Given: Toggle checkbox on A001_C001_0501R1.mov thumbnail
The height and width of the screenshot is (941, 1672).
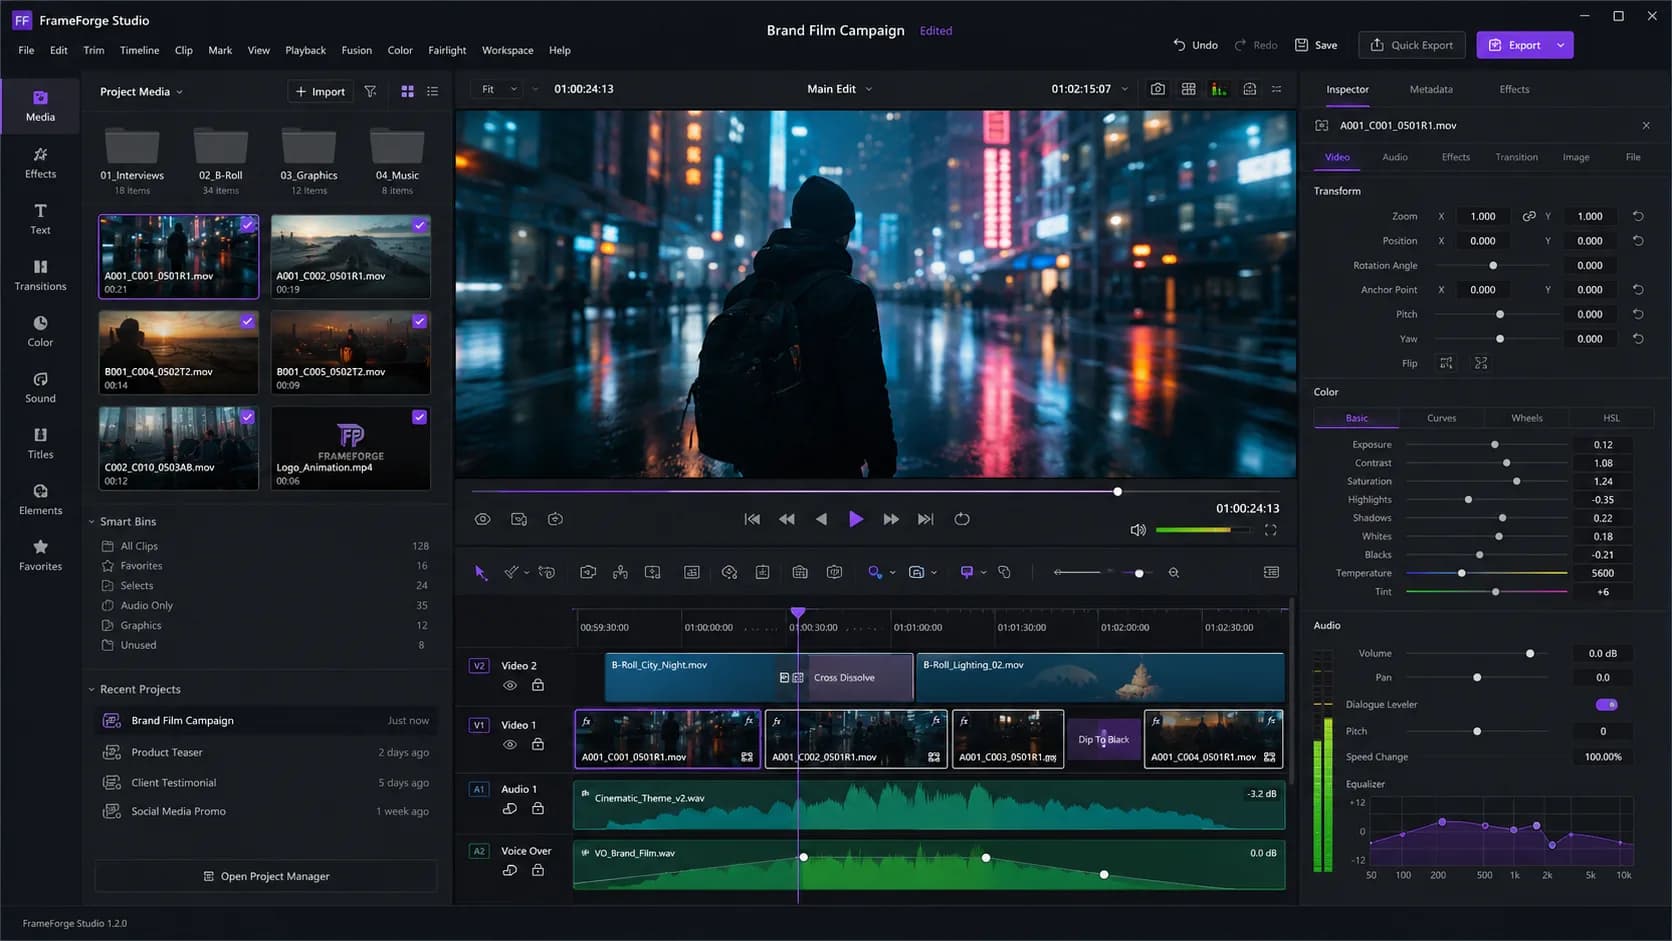Looking at the screenshot, I should pos(248,225).
